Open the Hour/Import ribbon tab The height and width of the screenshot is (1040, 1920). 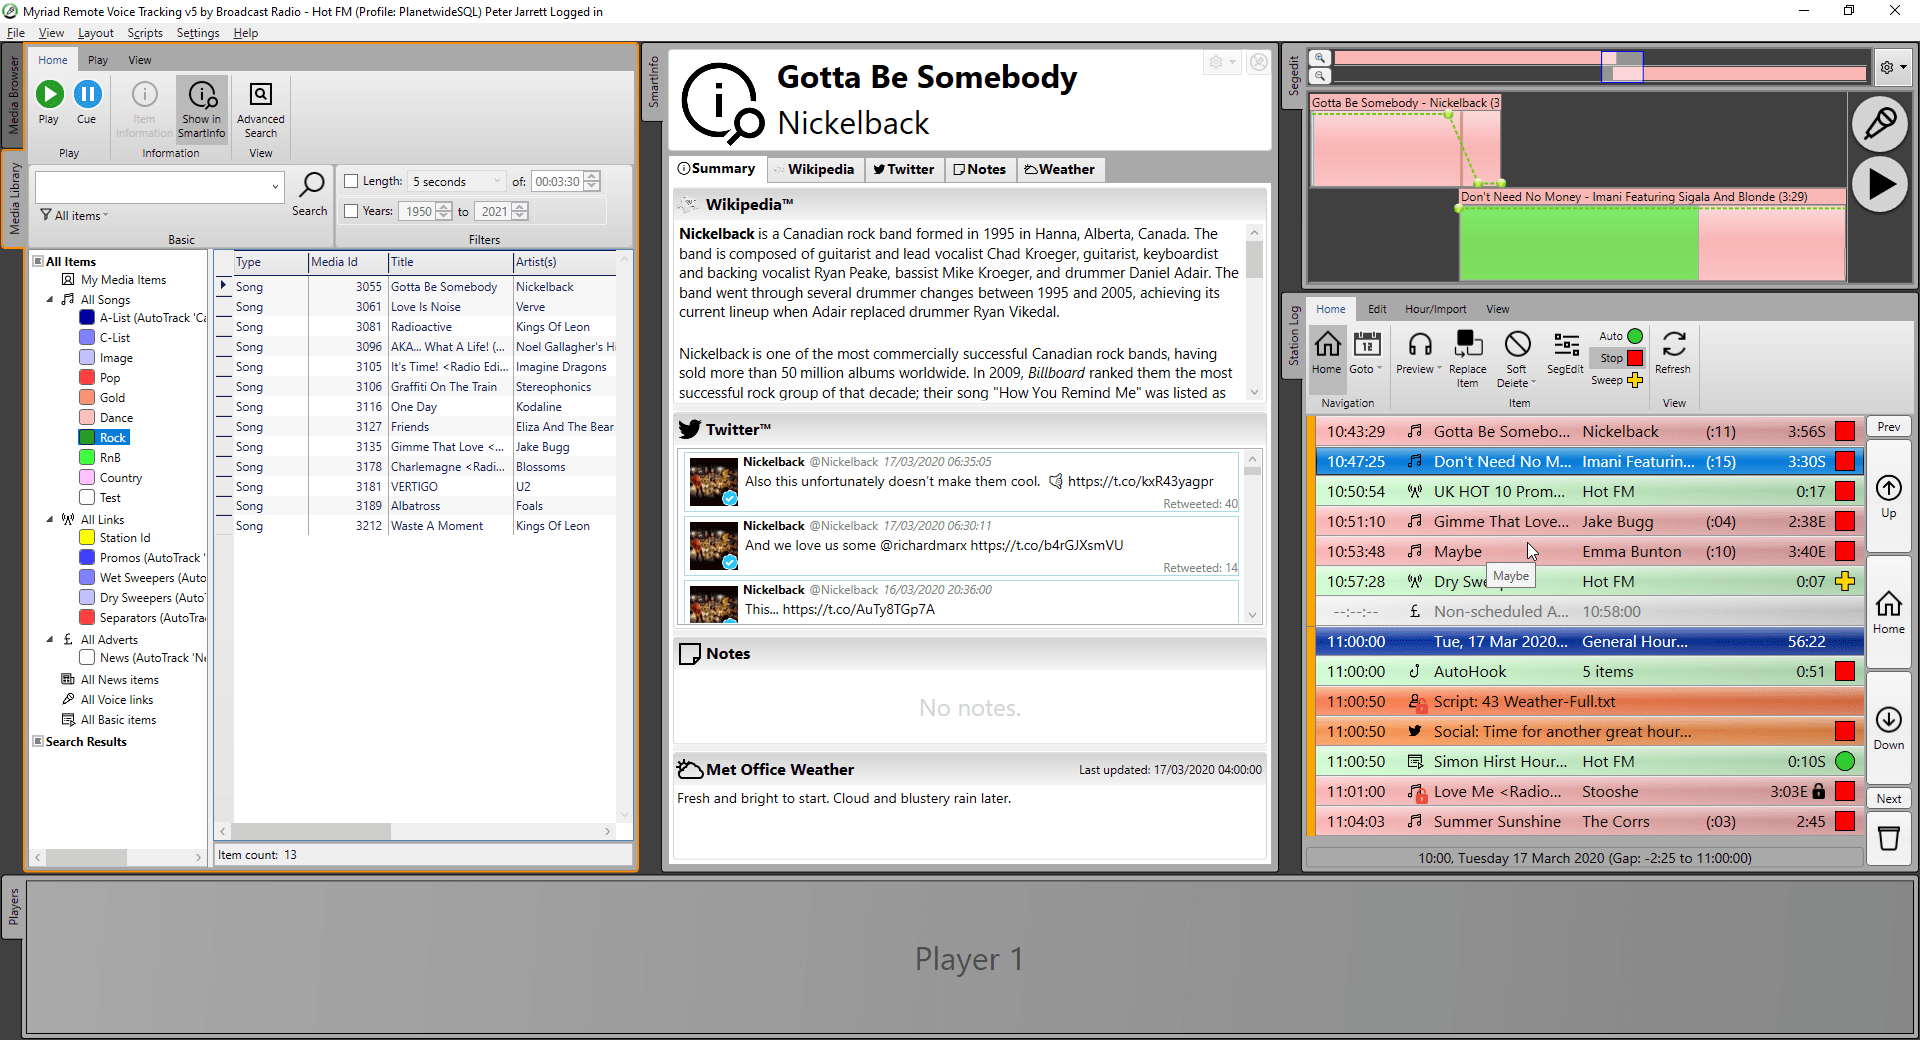tap(1435, 309)
